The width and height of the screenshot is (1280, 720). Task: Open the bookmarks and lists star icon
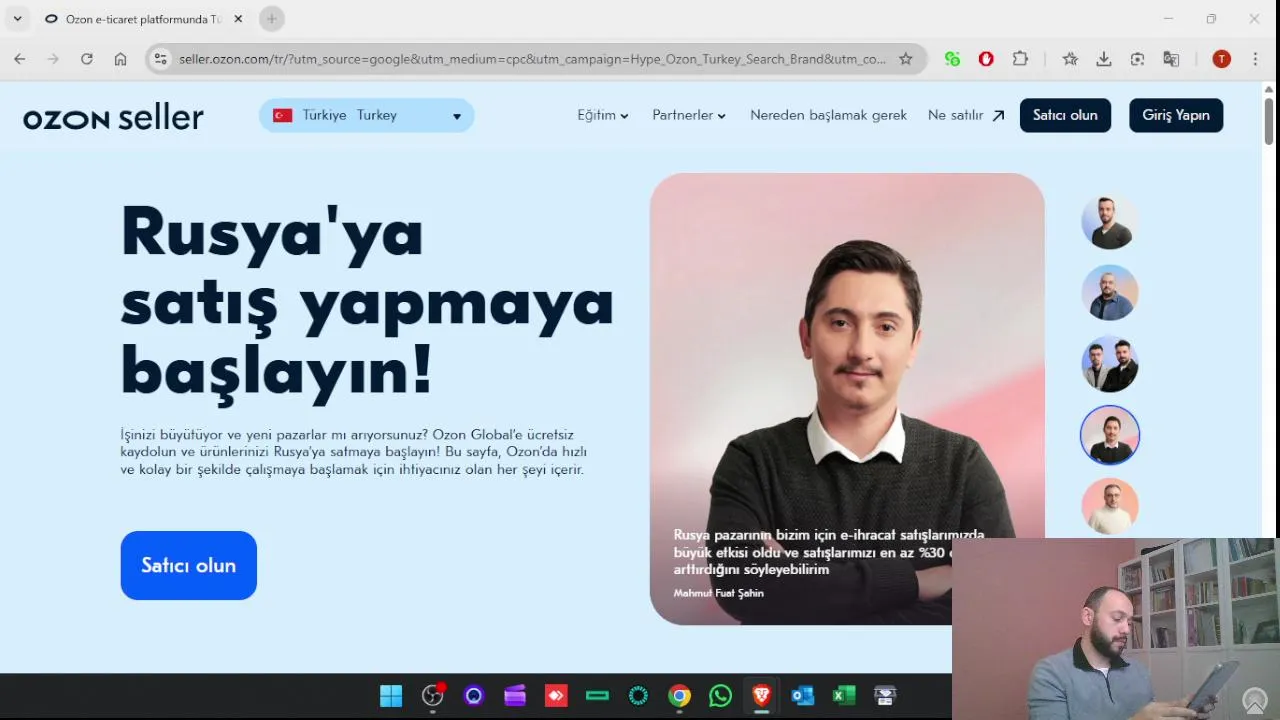coord(1070,59)
